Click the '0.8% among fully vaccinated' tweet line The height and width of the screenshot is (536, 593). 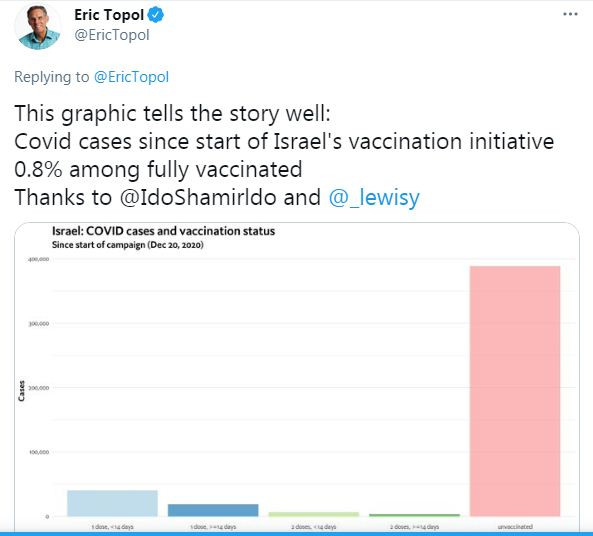[x=158, y=169]
